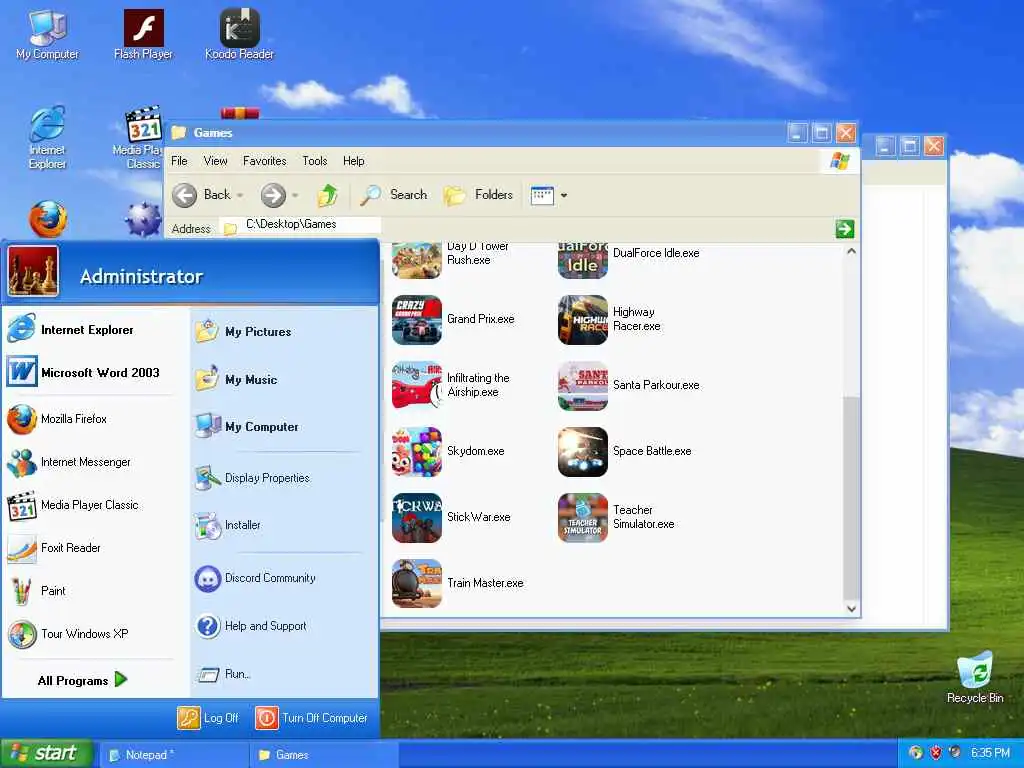
Task: Click the red shield tray icon
Action: 935,753
